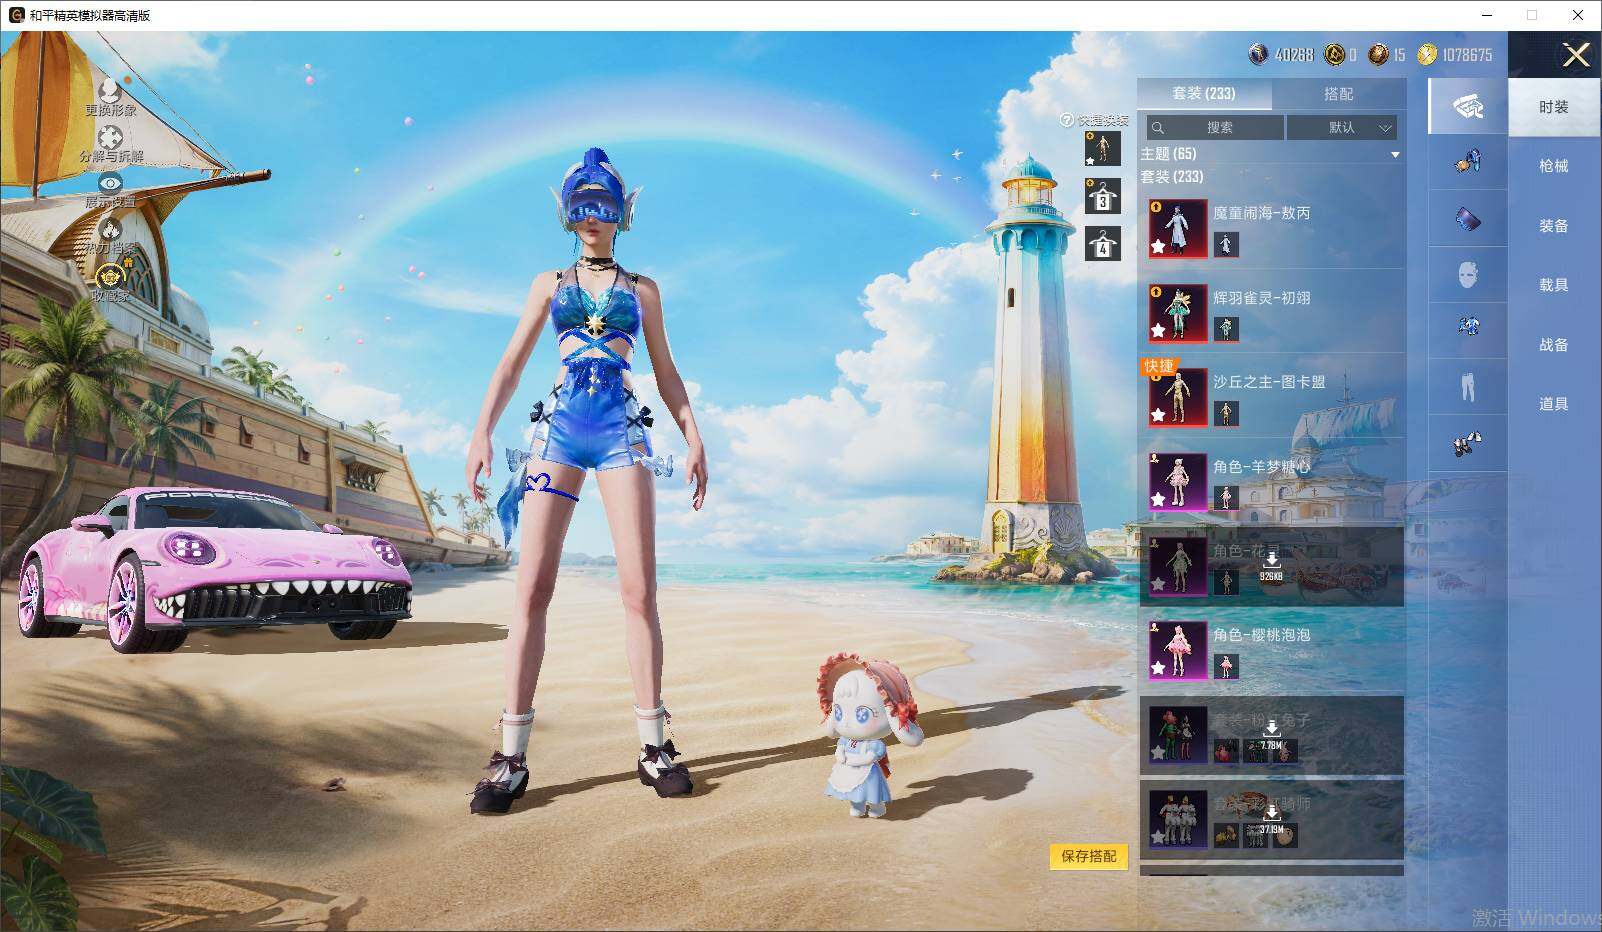Maximize the 和平精英模拟器 window
This screenshot has height=932, width=1602.
[1532, 15]
